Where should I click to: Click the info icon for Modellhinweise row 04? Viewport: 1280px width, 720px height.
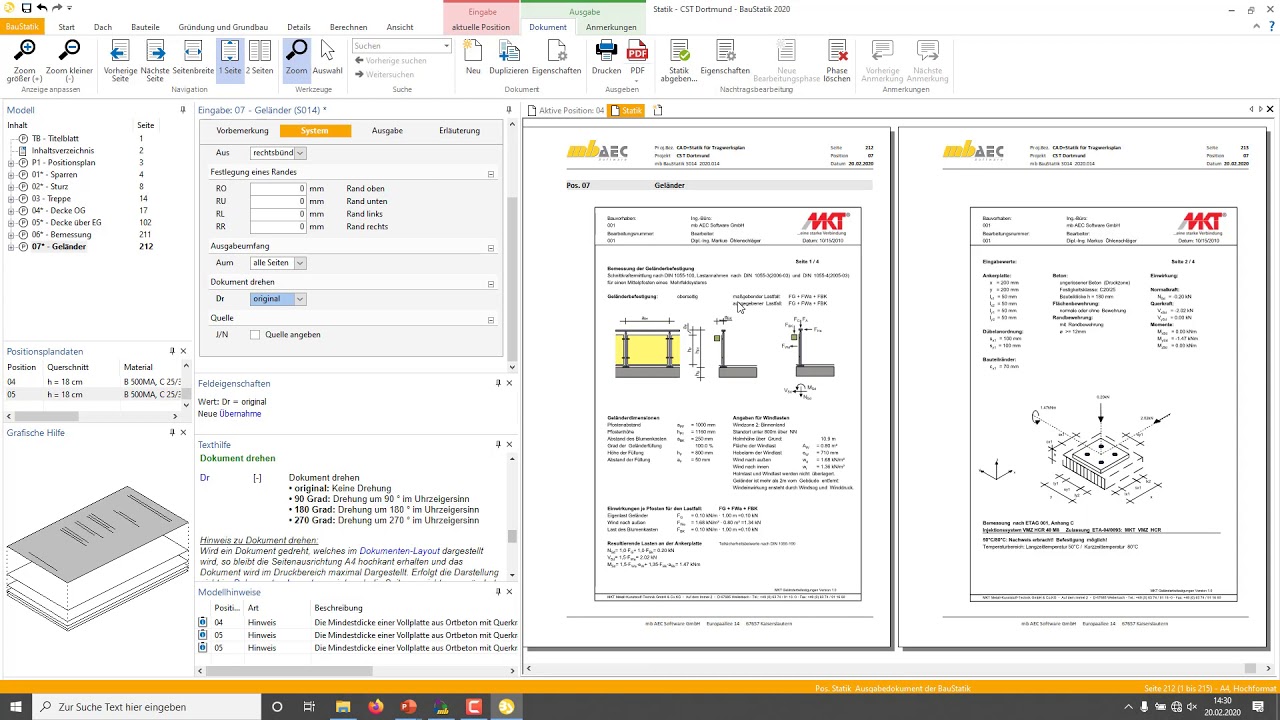203,622
